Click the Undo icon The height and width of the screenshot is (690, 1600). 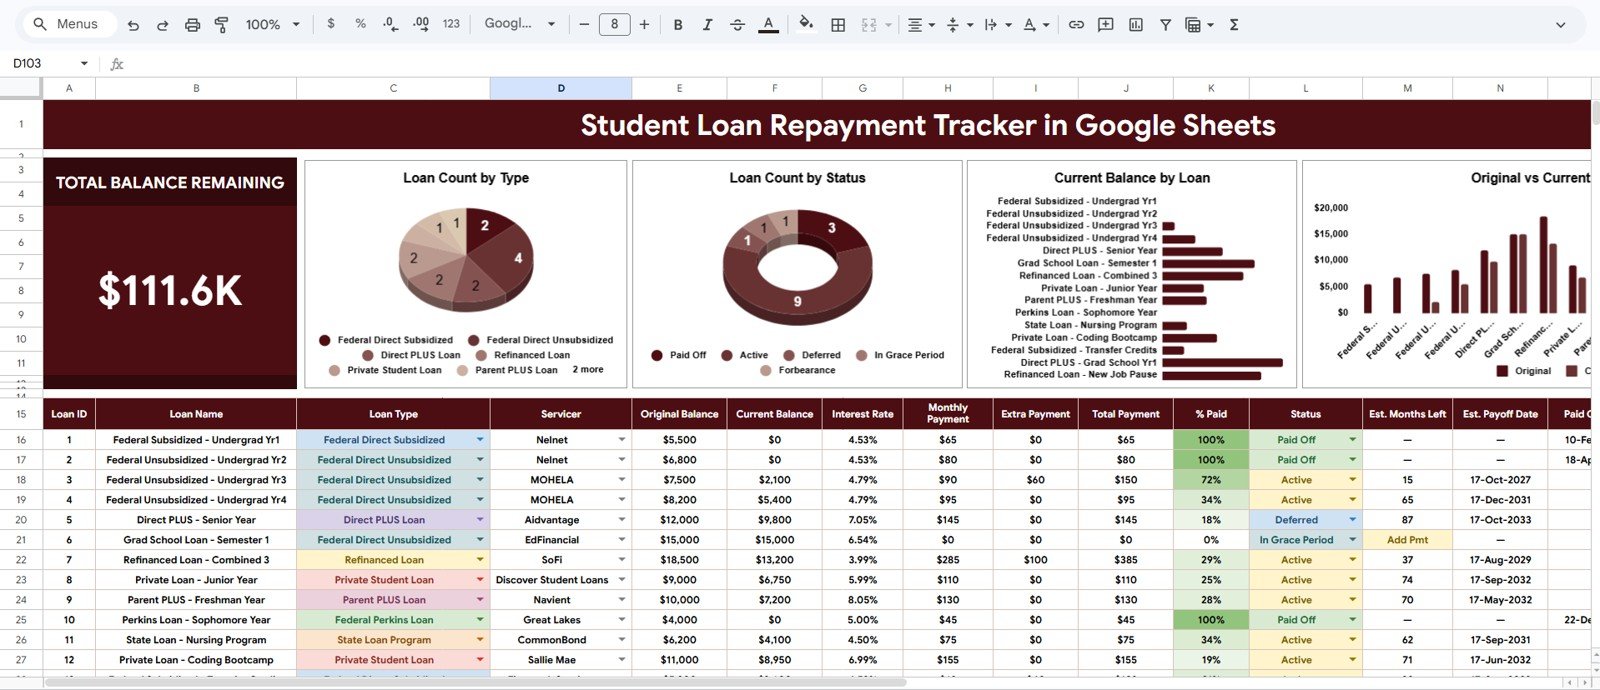[x=133, y=24]
